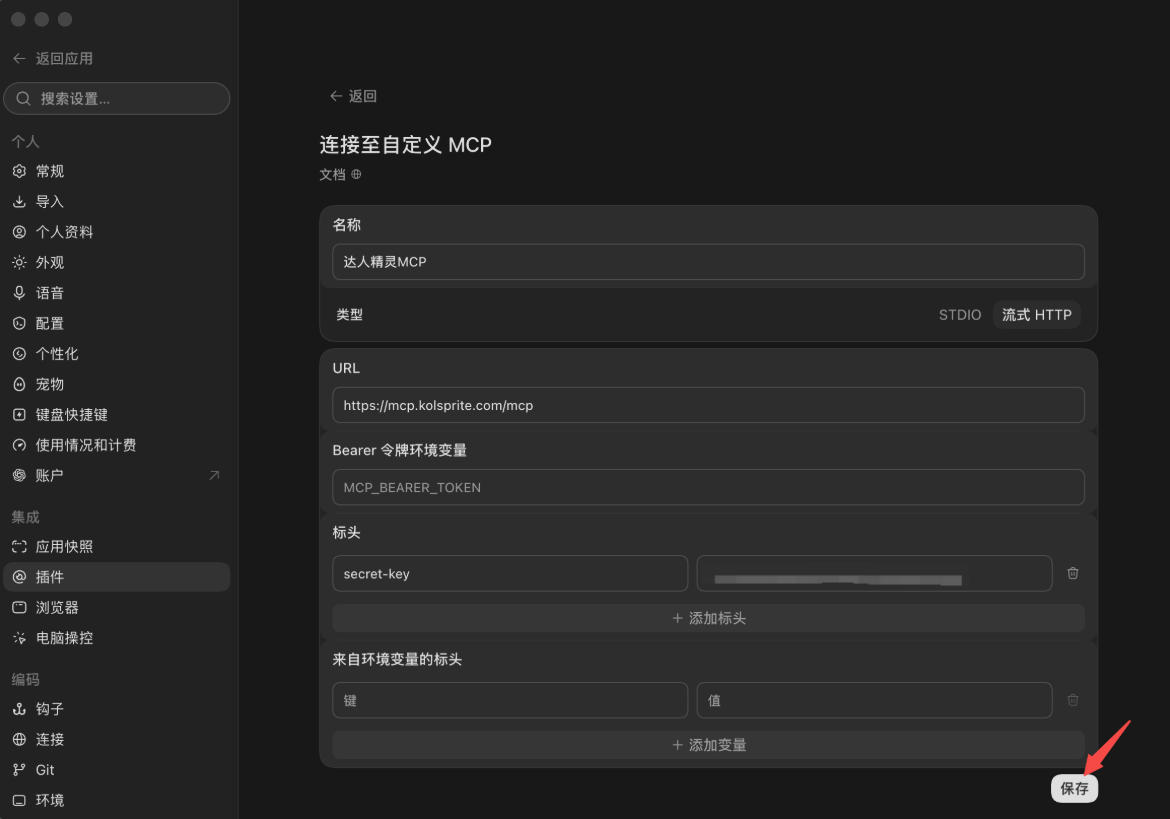Click the 浏览器 browser window icon
Viewport: 1170px width, 819px height.
point(19,607)
